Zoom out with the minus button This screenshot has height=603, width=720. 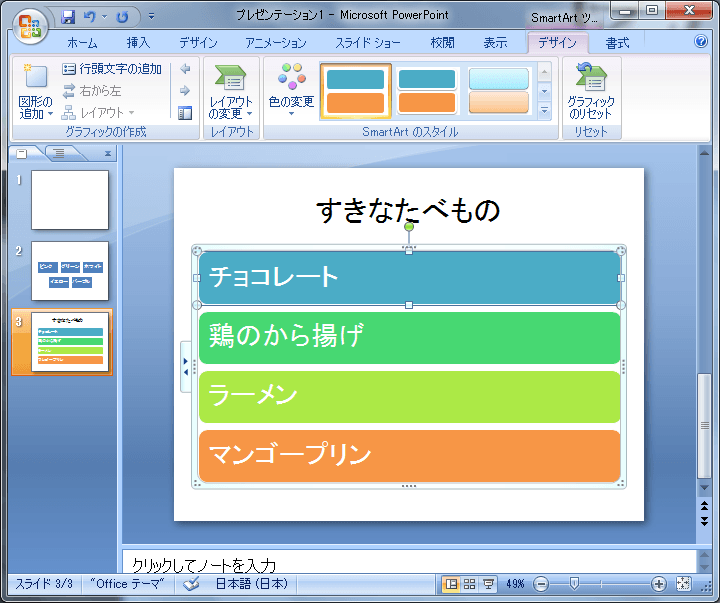[541, 584]
